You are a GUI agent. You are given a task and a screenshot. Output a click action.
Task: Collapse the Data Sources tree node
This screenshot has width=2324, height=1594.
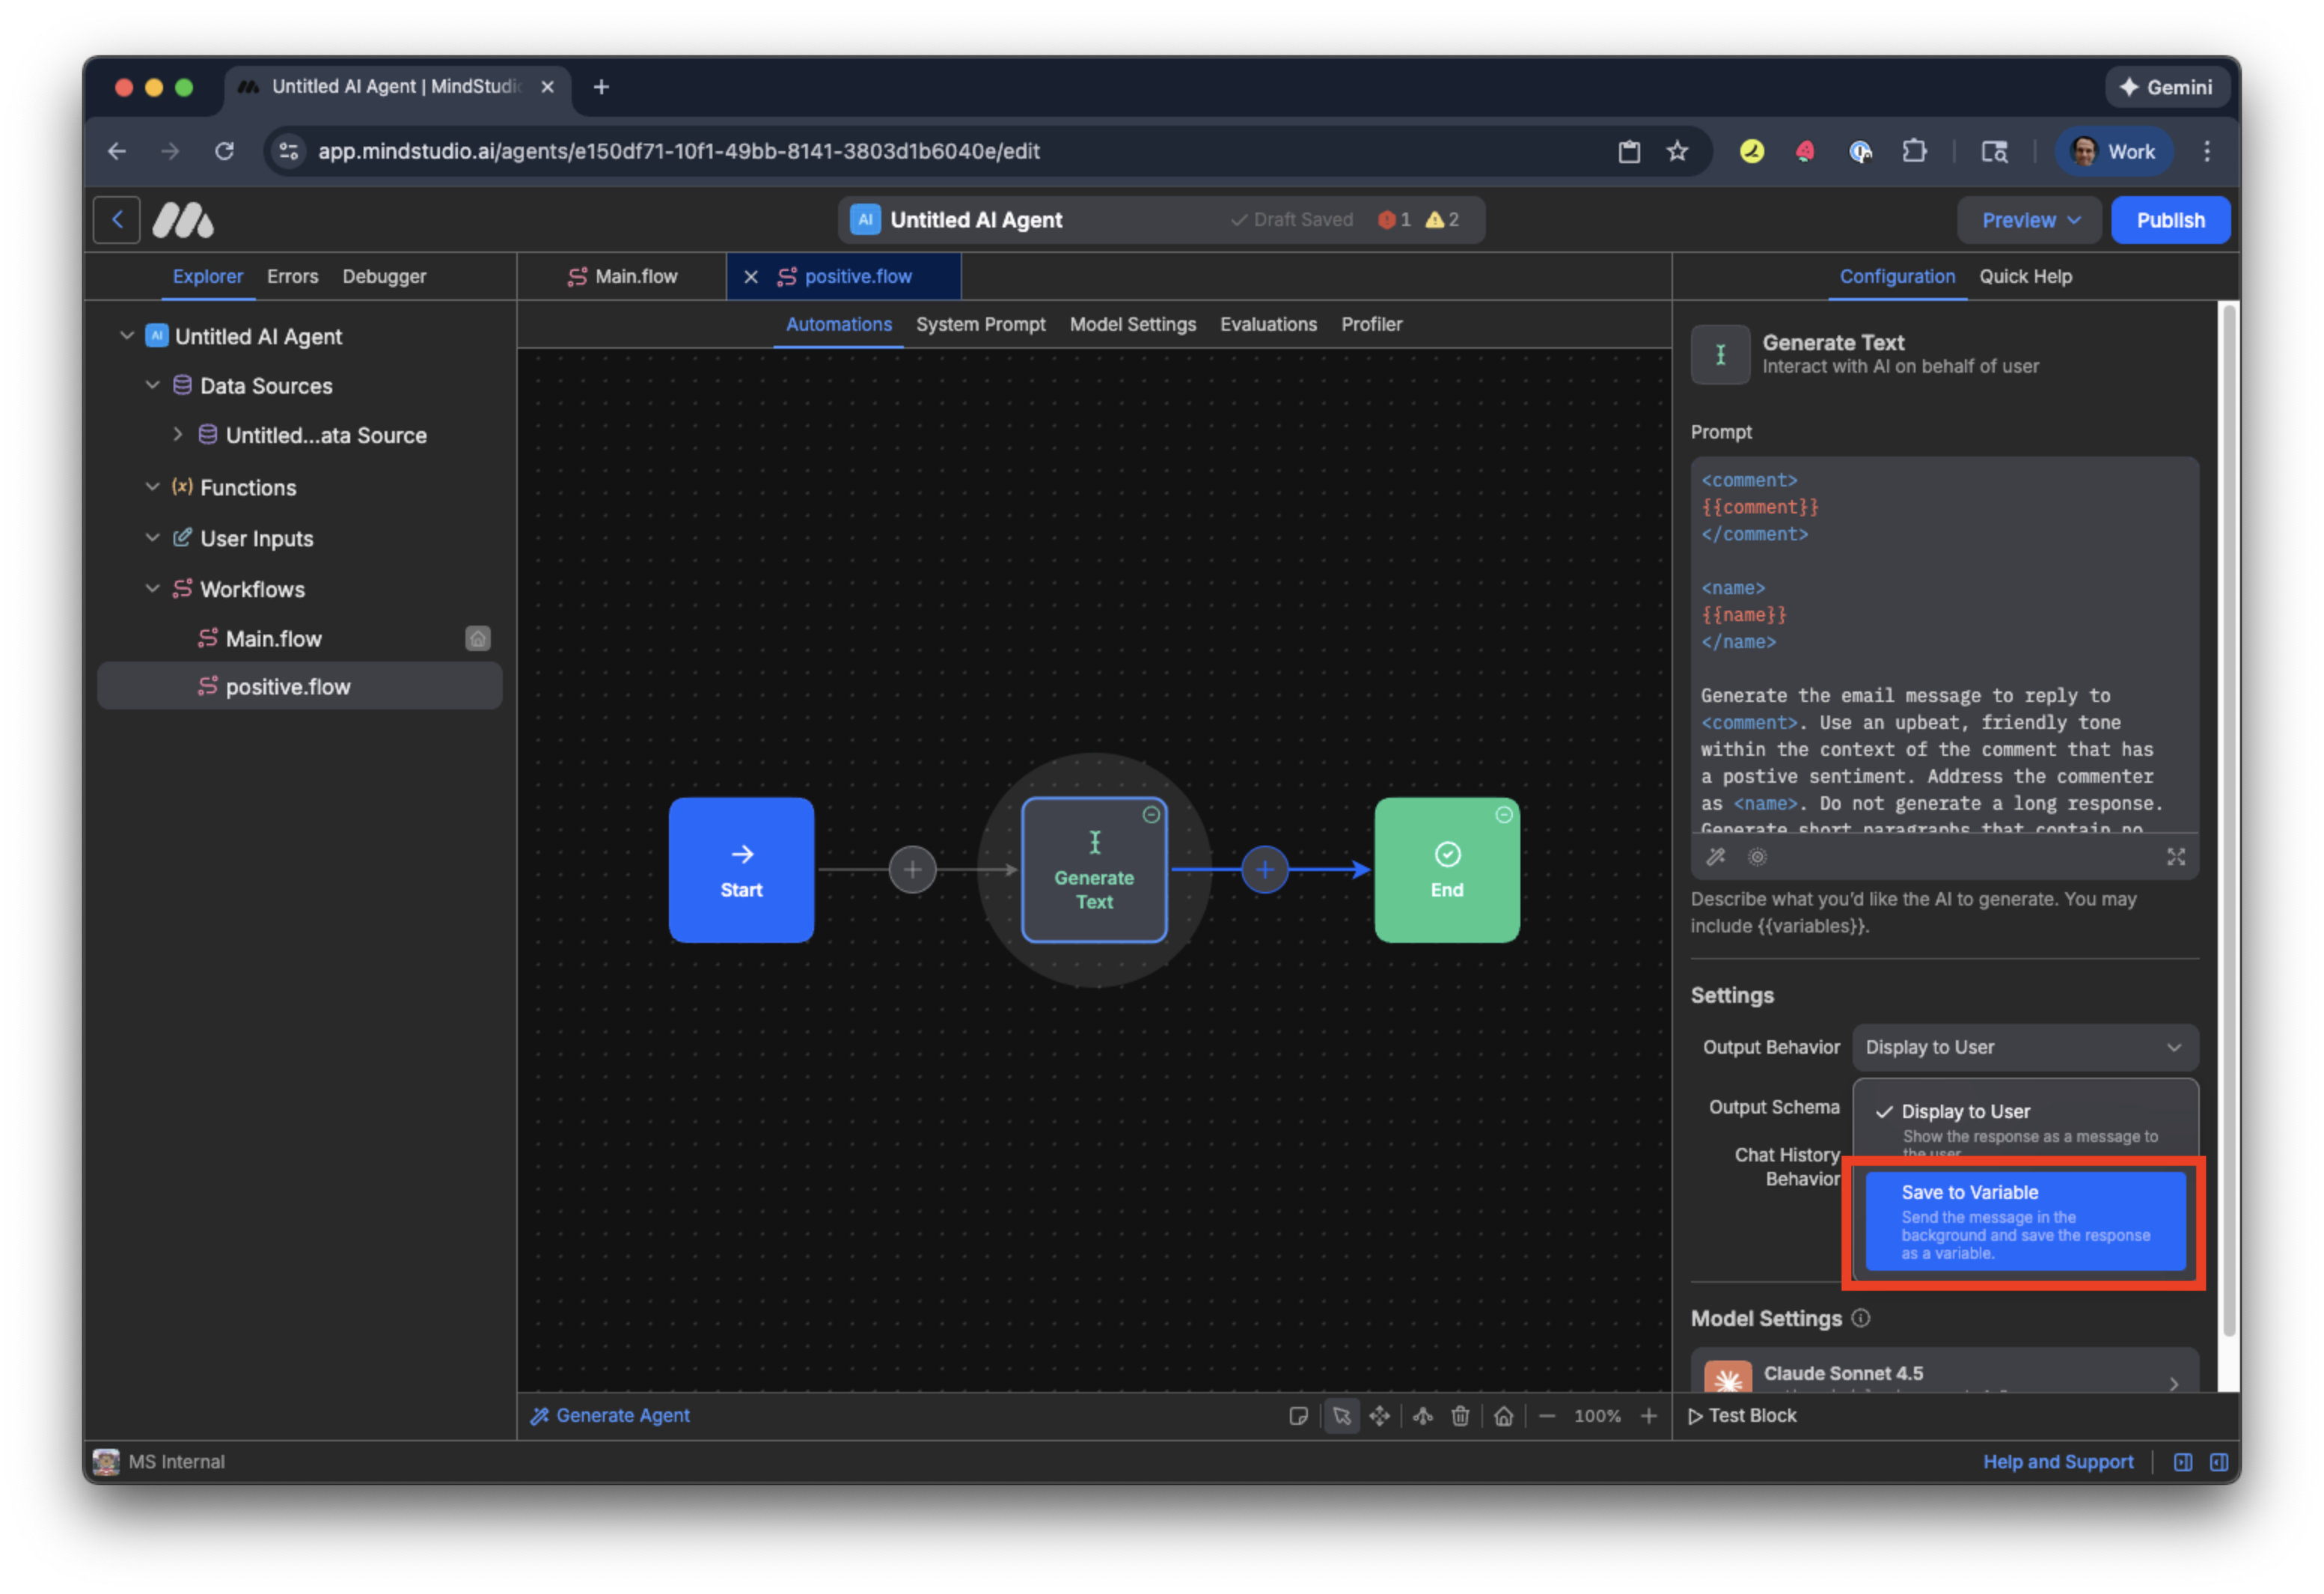tap(152, 386)
